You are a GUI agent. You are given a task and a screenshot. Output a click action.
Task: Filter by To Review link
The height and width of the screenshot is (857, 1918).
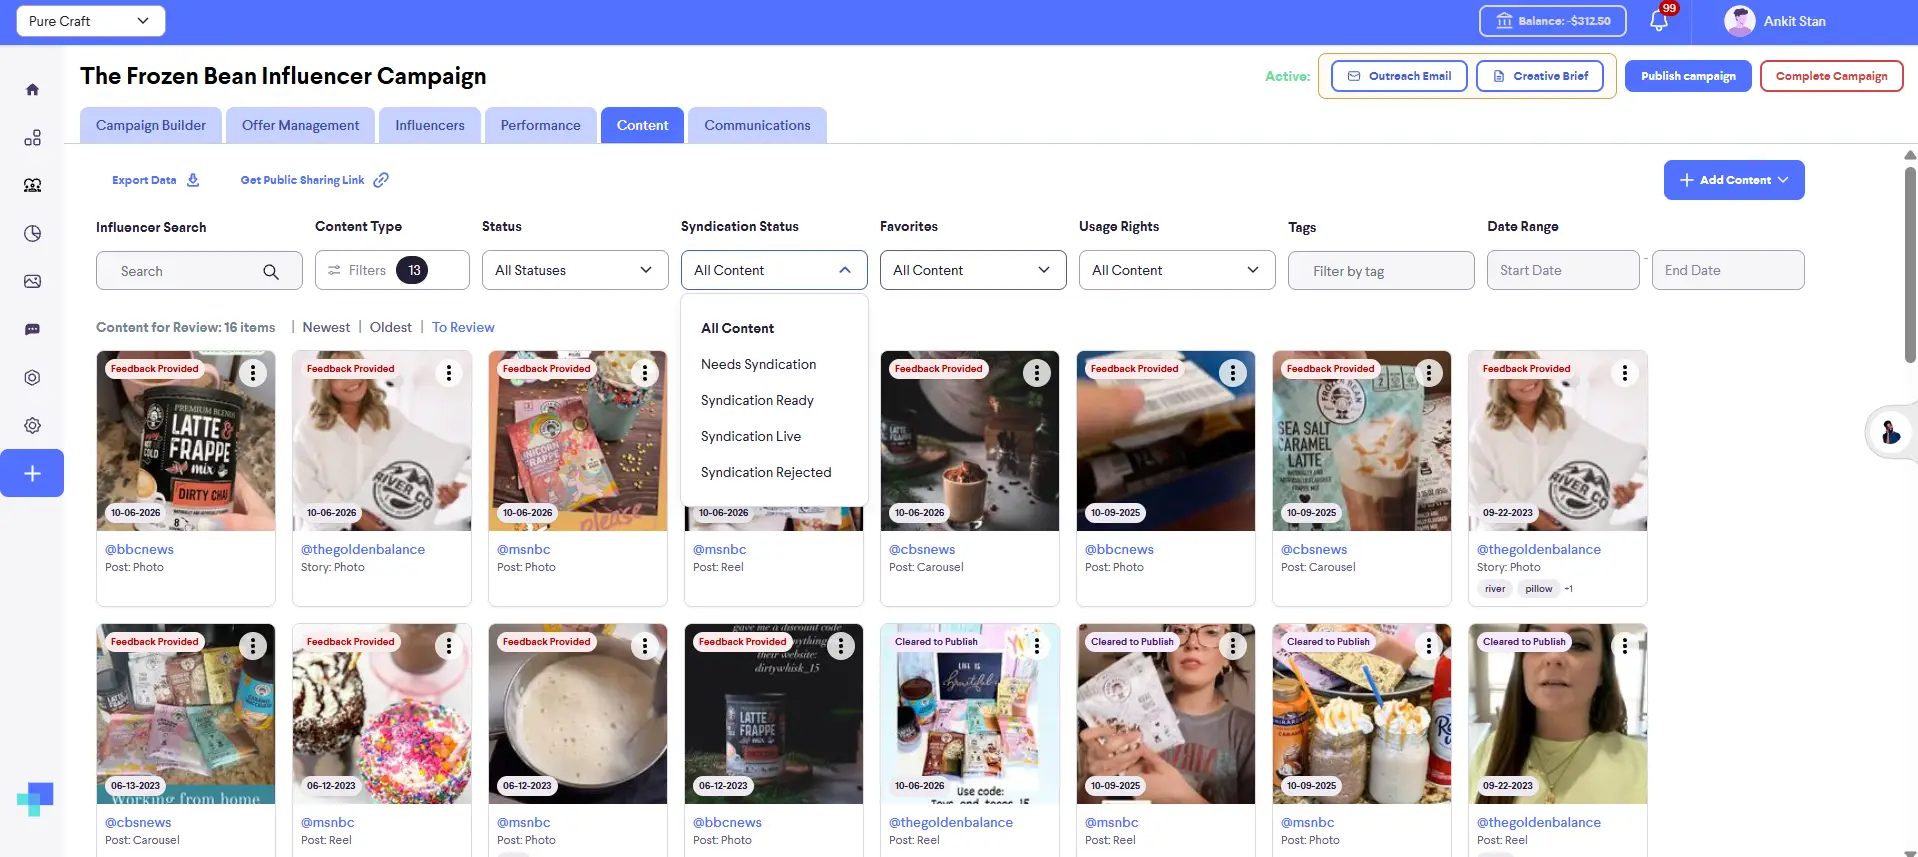(x=463, y=327)
